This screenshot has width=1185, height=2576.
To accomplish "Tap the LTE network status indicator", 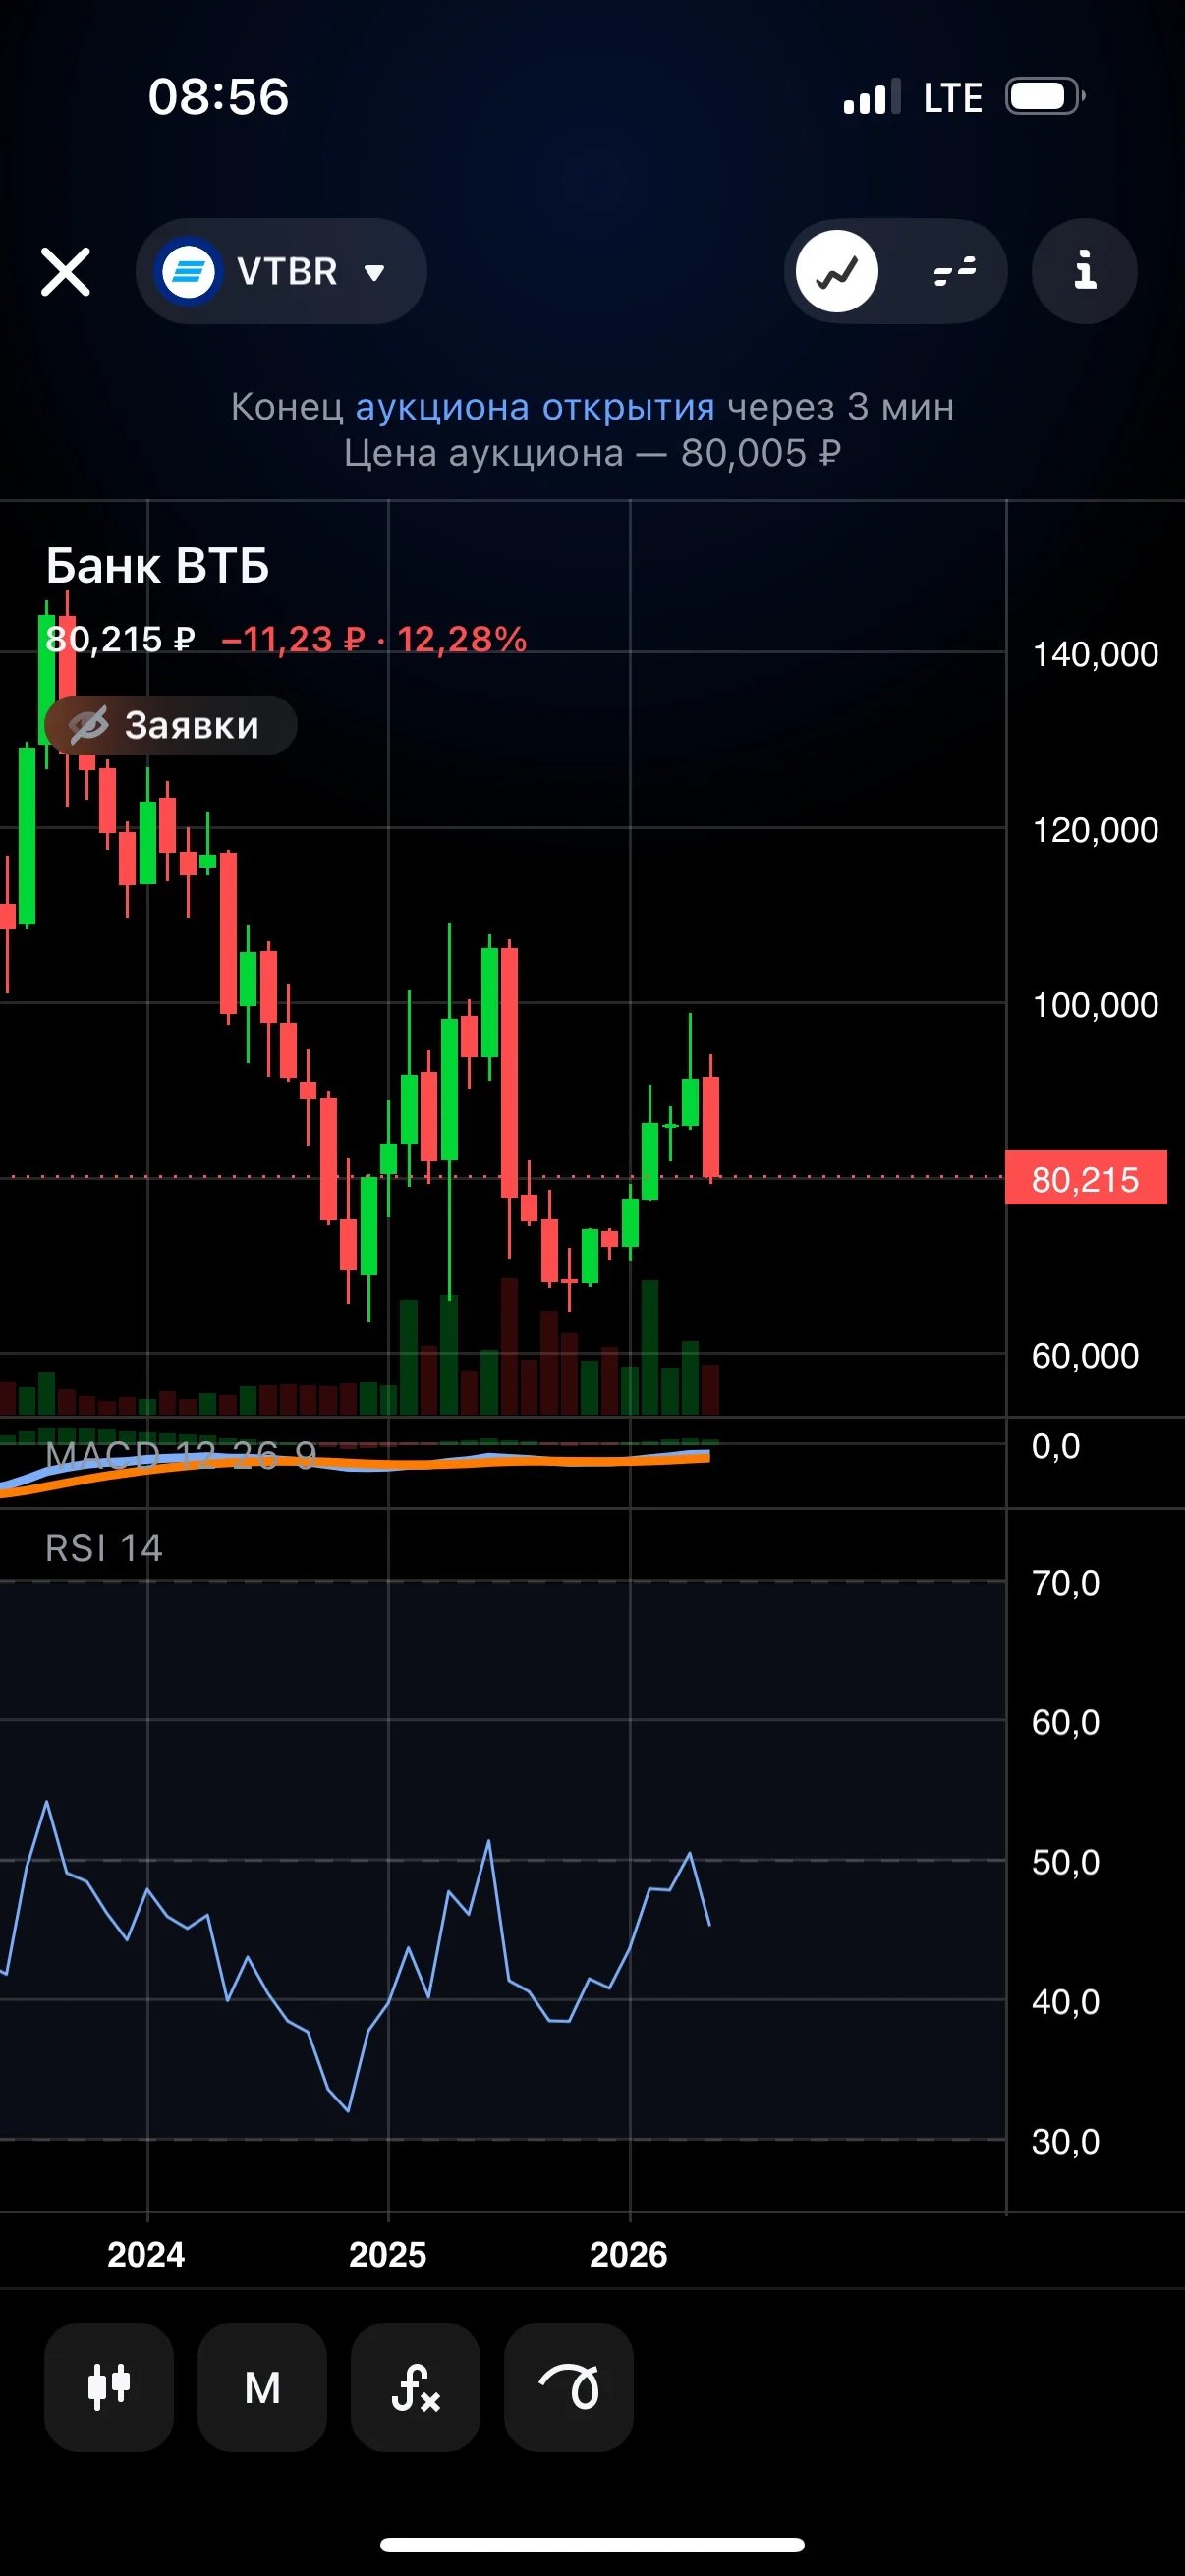I will pyautogui.click(x=953, y=98).
